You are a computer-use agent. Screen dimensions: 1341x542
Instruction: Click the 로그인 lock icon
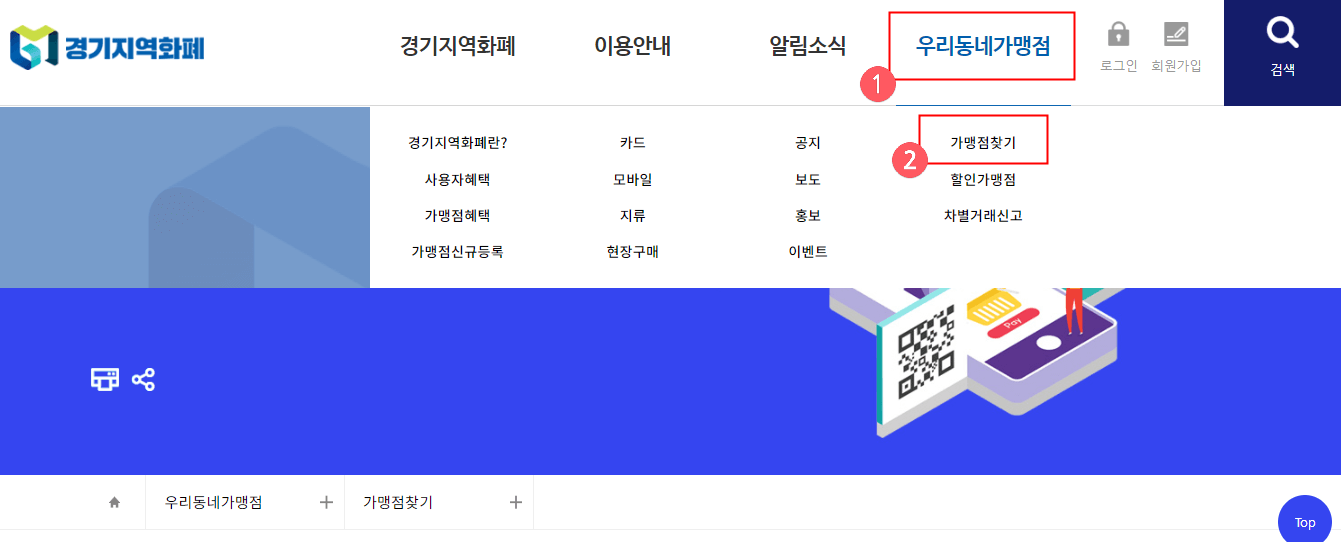[1118, 35]
